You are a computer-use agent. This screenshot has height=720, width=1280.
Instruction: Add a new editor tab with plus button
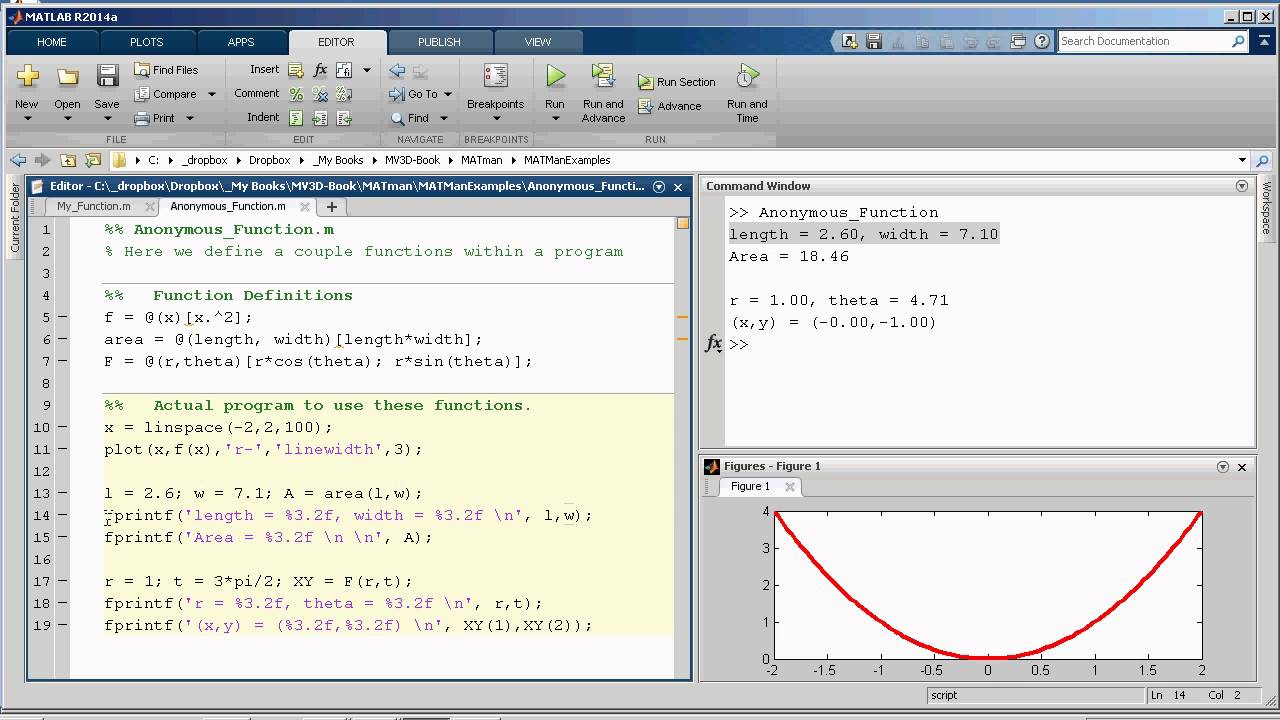(x=331, y=207)
